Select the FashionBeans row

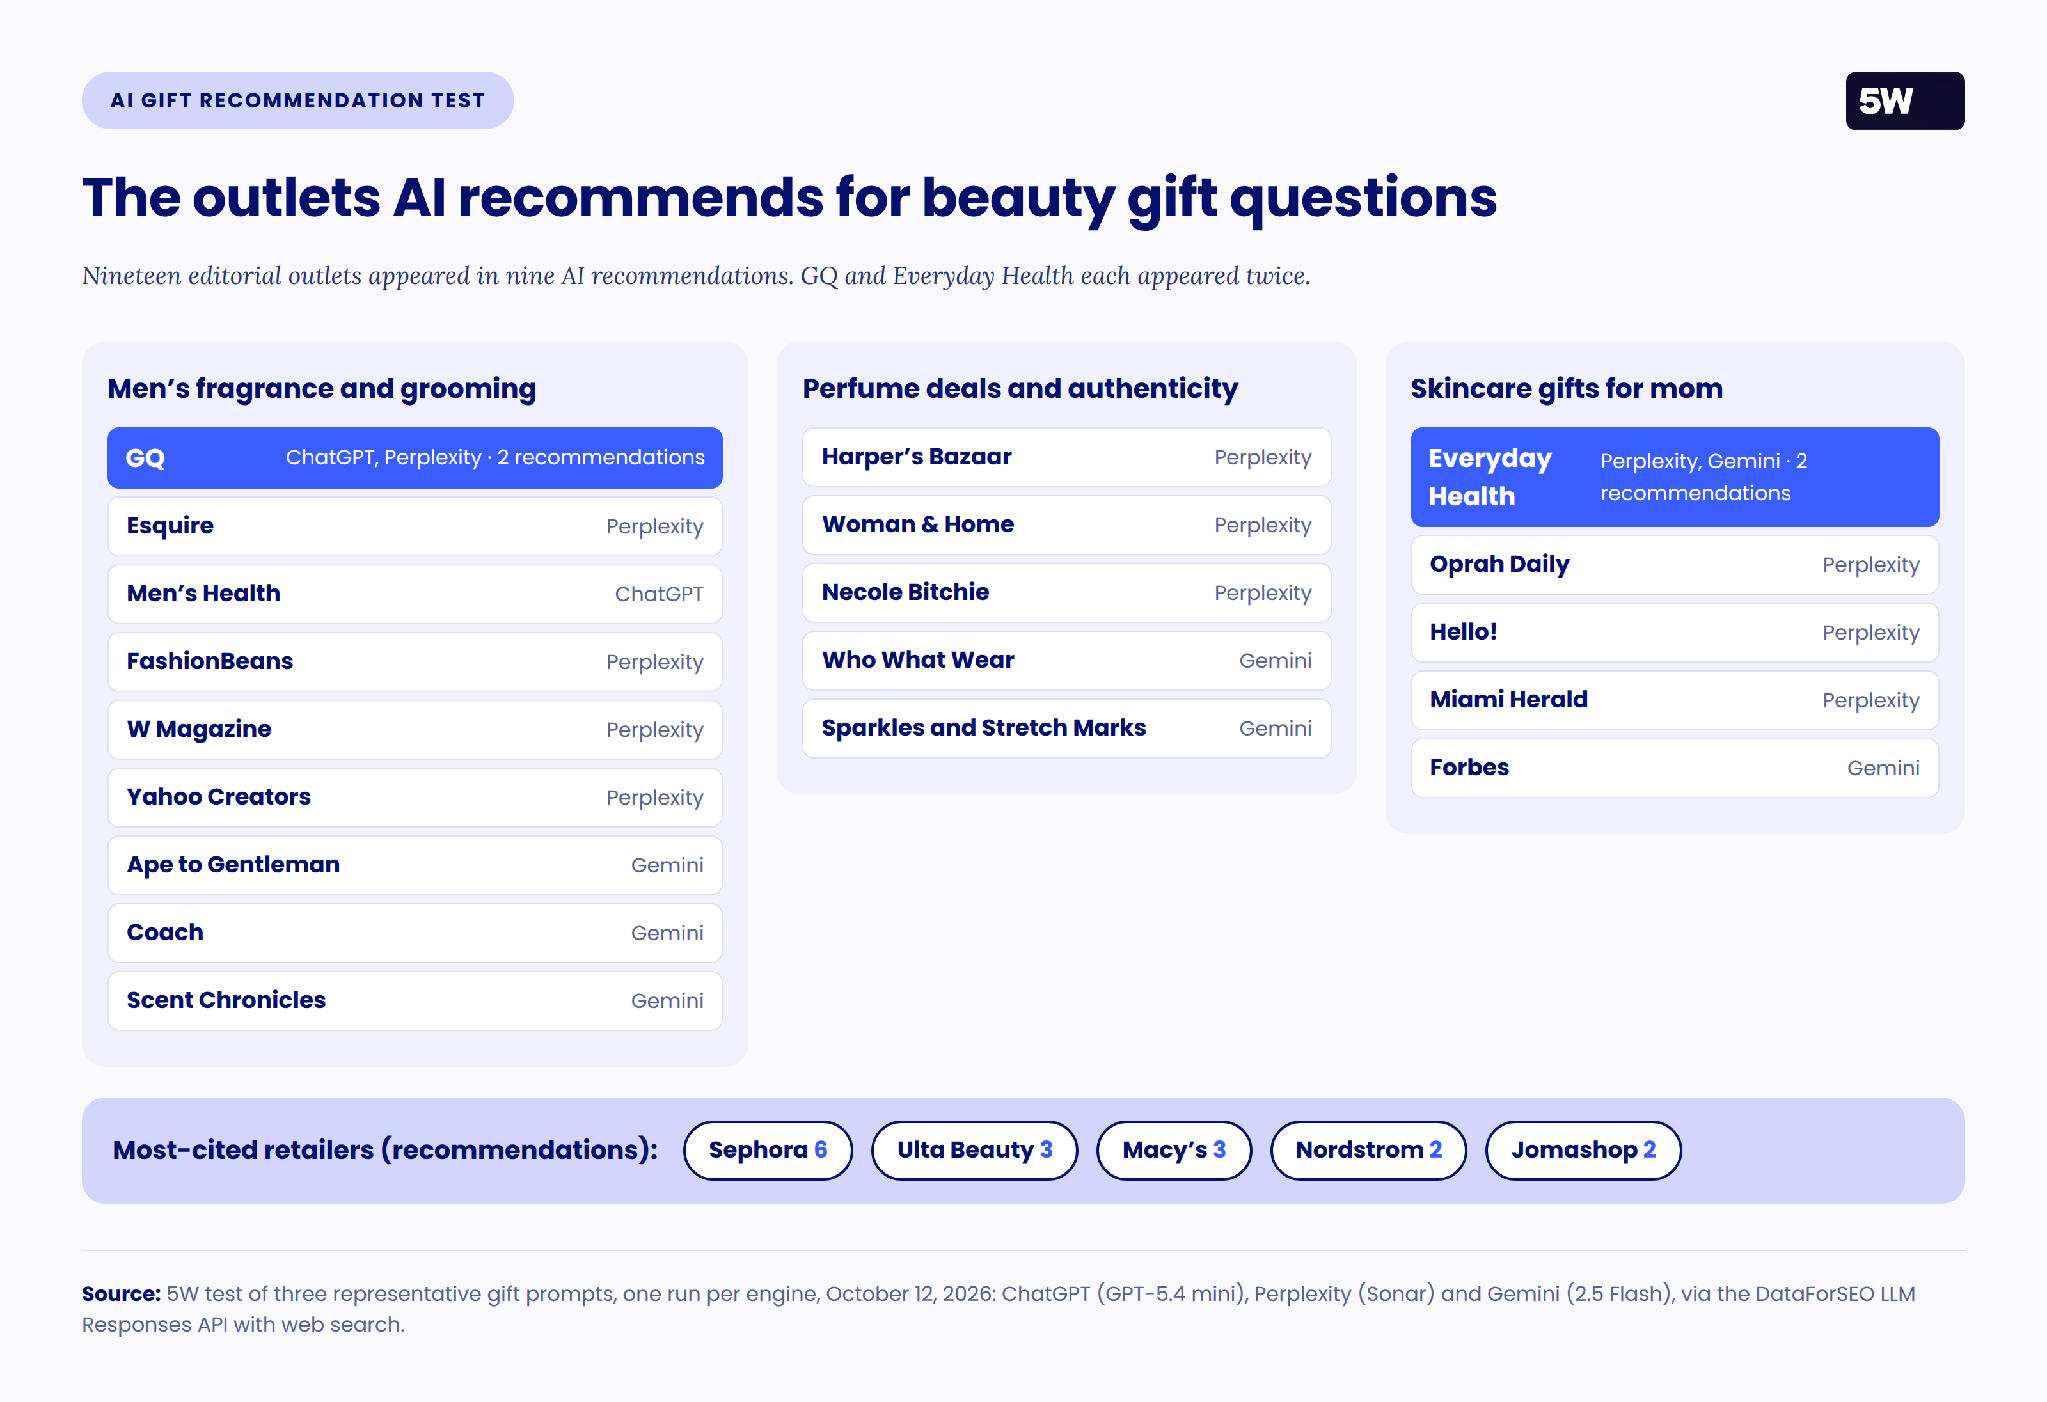[415, 662]
